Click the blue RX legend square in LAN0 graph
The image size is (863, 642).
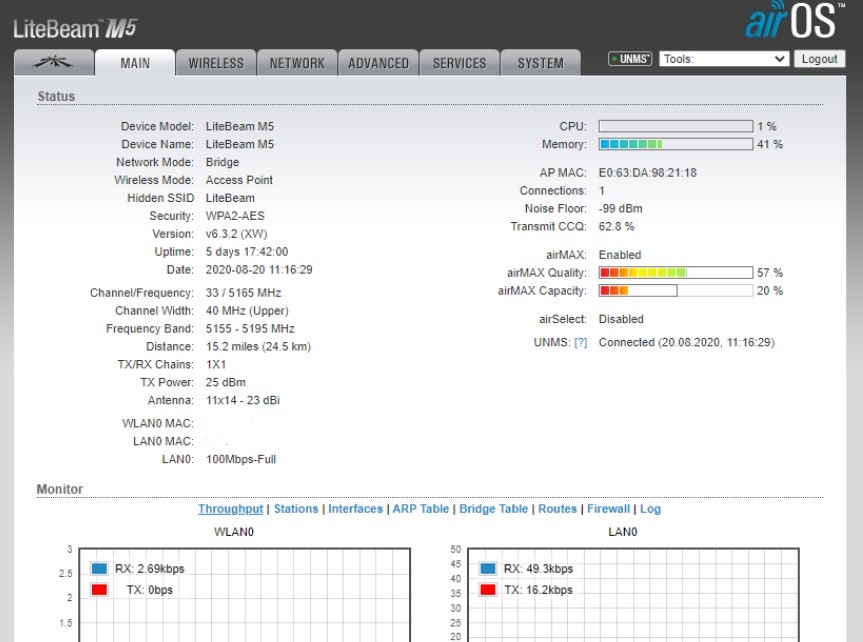(488, 568)
